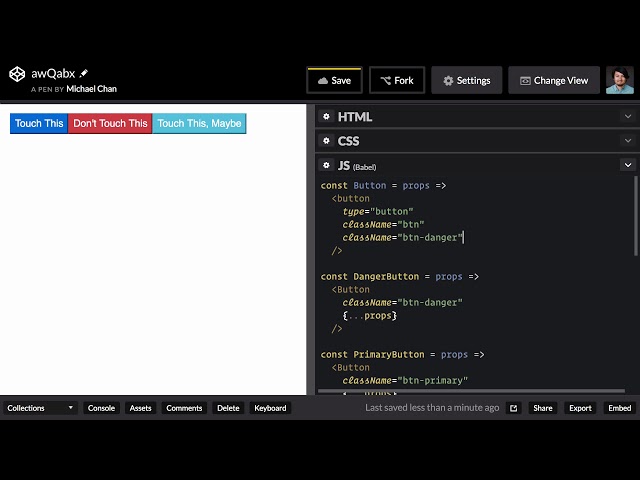Open the Collections dropdown
This screenshot has height=480, width=640.
[x=40, y=408]
